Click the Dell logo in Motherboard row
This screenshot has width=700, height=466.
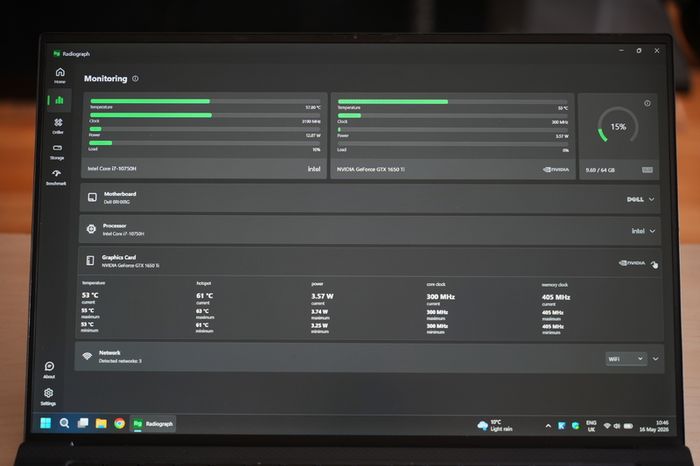(x=635, y=200)
